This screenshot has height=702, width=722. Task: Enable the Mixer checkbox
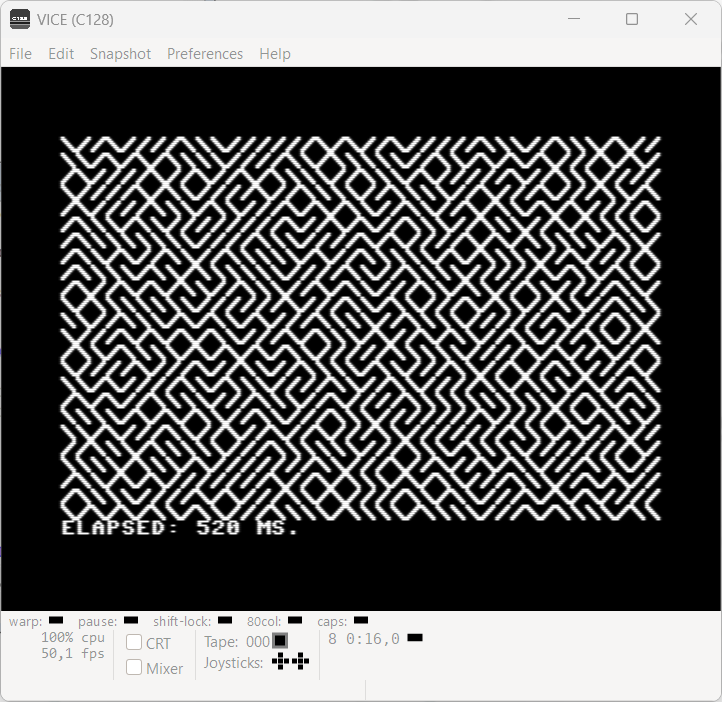134,667
